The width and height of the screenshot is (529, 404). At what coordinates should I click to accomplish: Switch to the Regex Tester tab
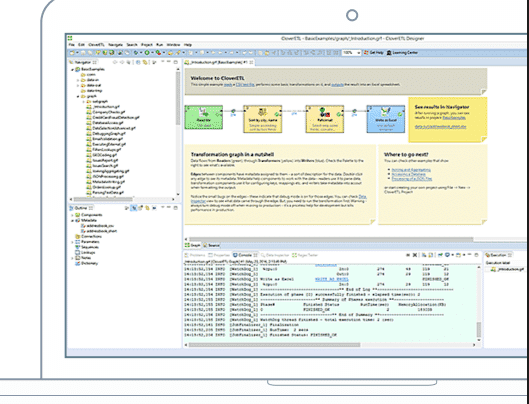305,255
